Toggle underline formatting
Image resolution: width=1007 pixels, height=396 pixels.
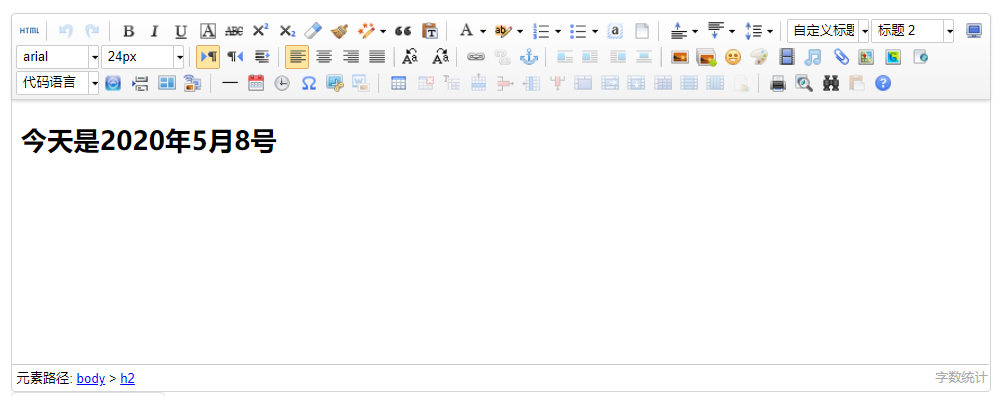(x=181, y=31)
